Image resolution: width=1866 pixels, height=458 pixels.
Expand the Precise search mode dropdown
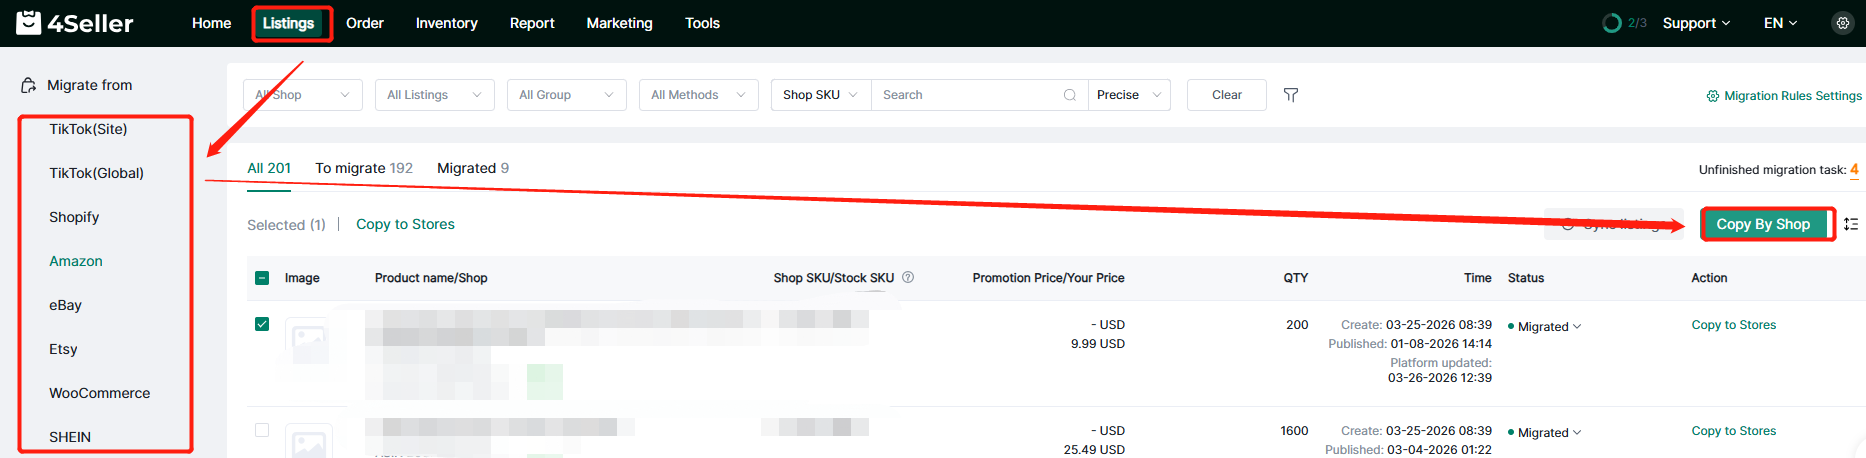(x=1128, y=95)
